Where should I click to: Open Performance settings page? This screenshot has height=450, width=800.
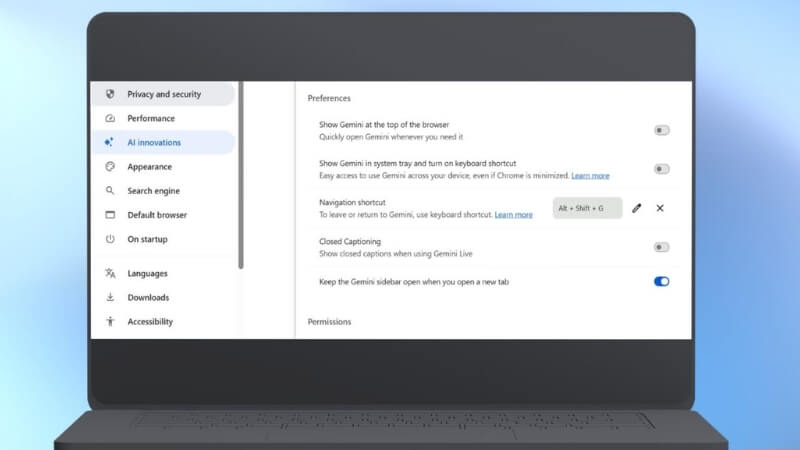[163, 118]
